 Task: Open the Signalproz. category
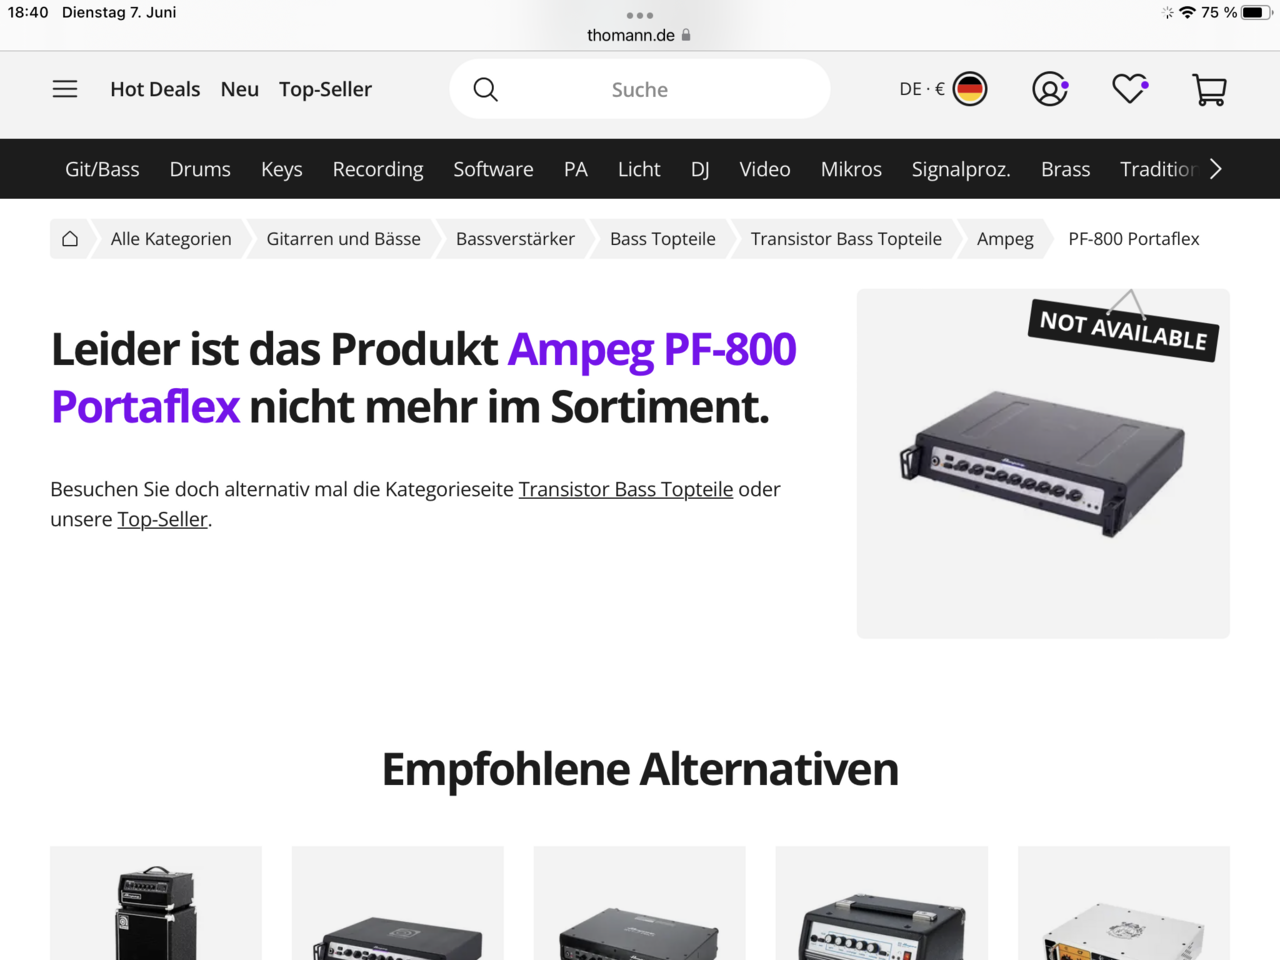961,169
